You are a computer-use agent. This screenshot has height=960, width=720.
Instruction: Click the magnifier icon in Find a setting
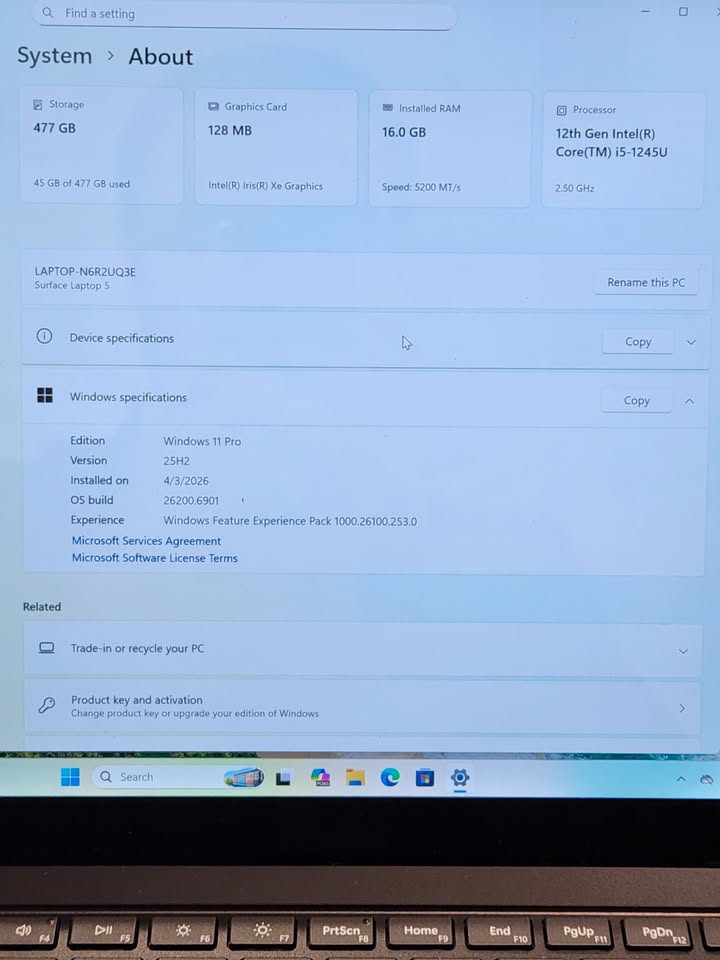pos(48,12)
